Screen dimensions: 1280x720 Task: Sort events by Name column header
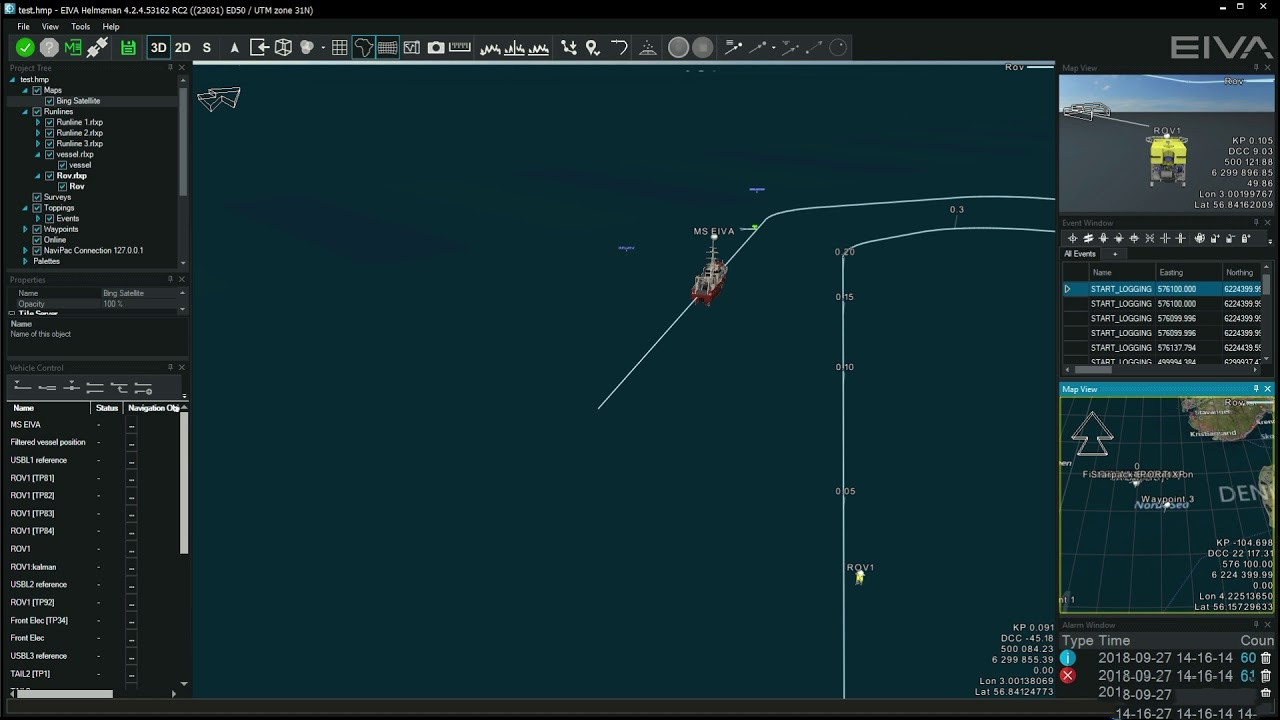coord(1101,272)
